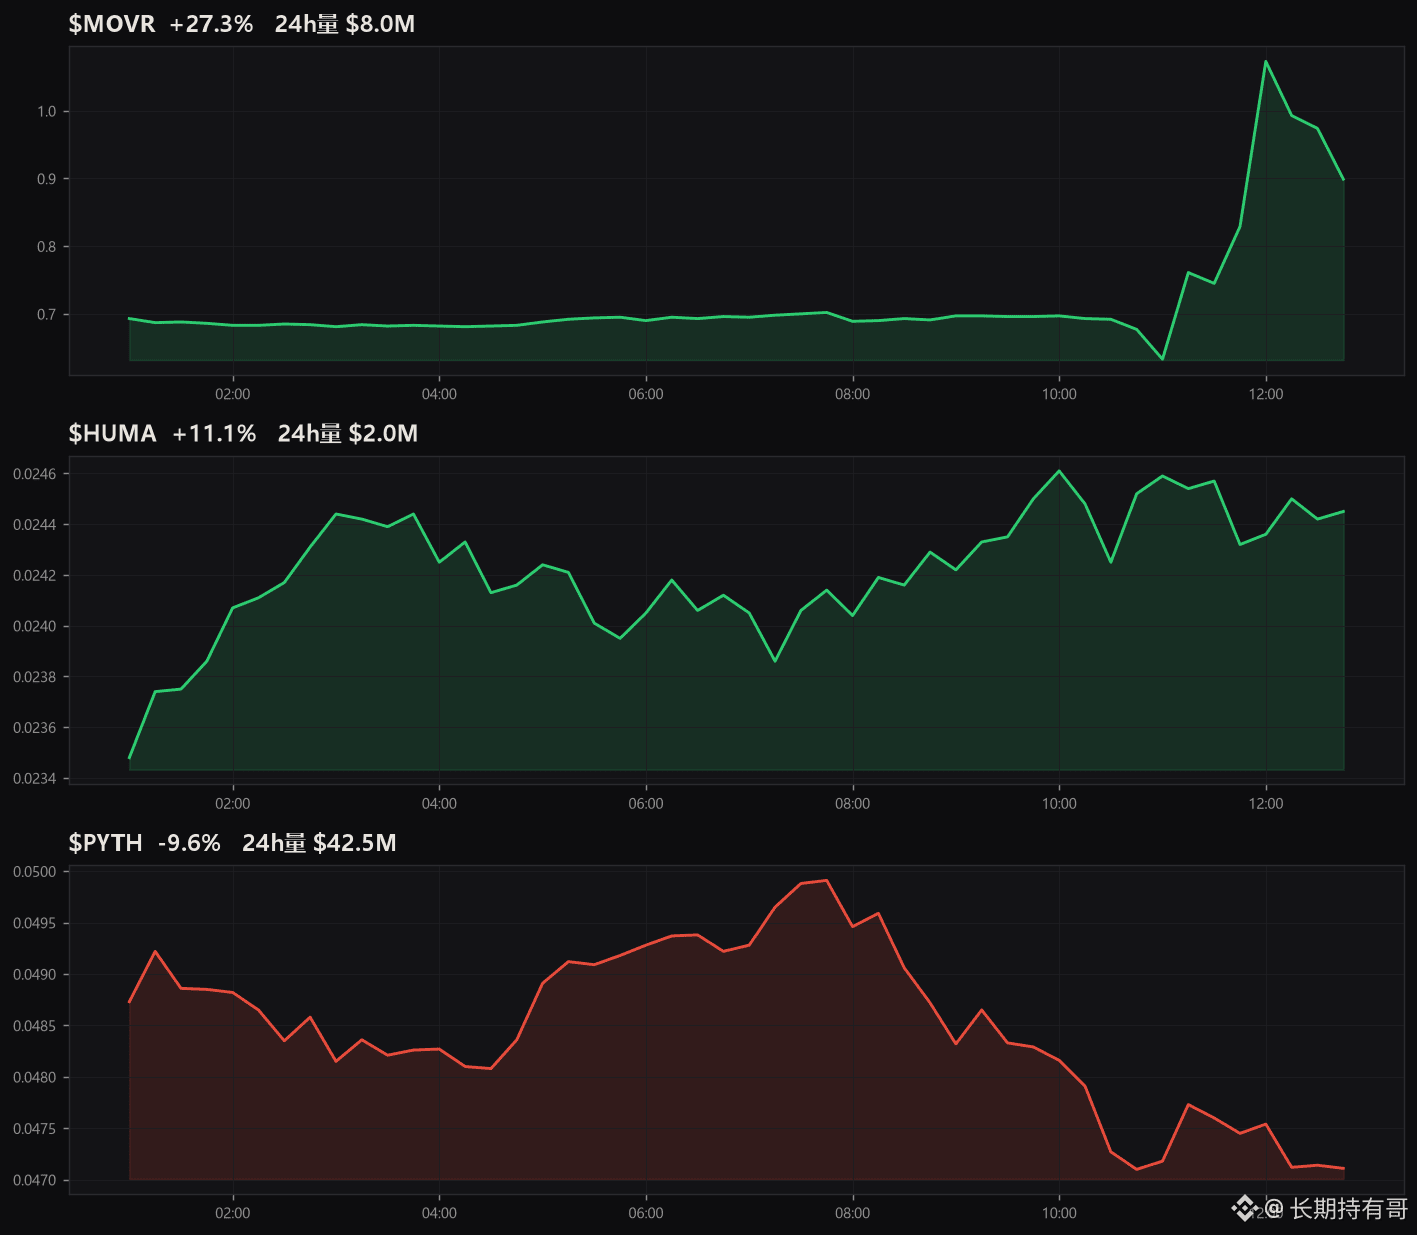Select the 0.0470 y-axis label
This screenshot has height=1235, width=1417.
pyautogui.click(x=35, y=1181)
